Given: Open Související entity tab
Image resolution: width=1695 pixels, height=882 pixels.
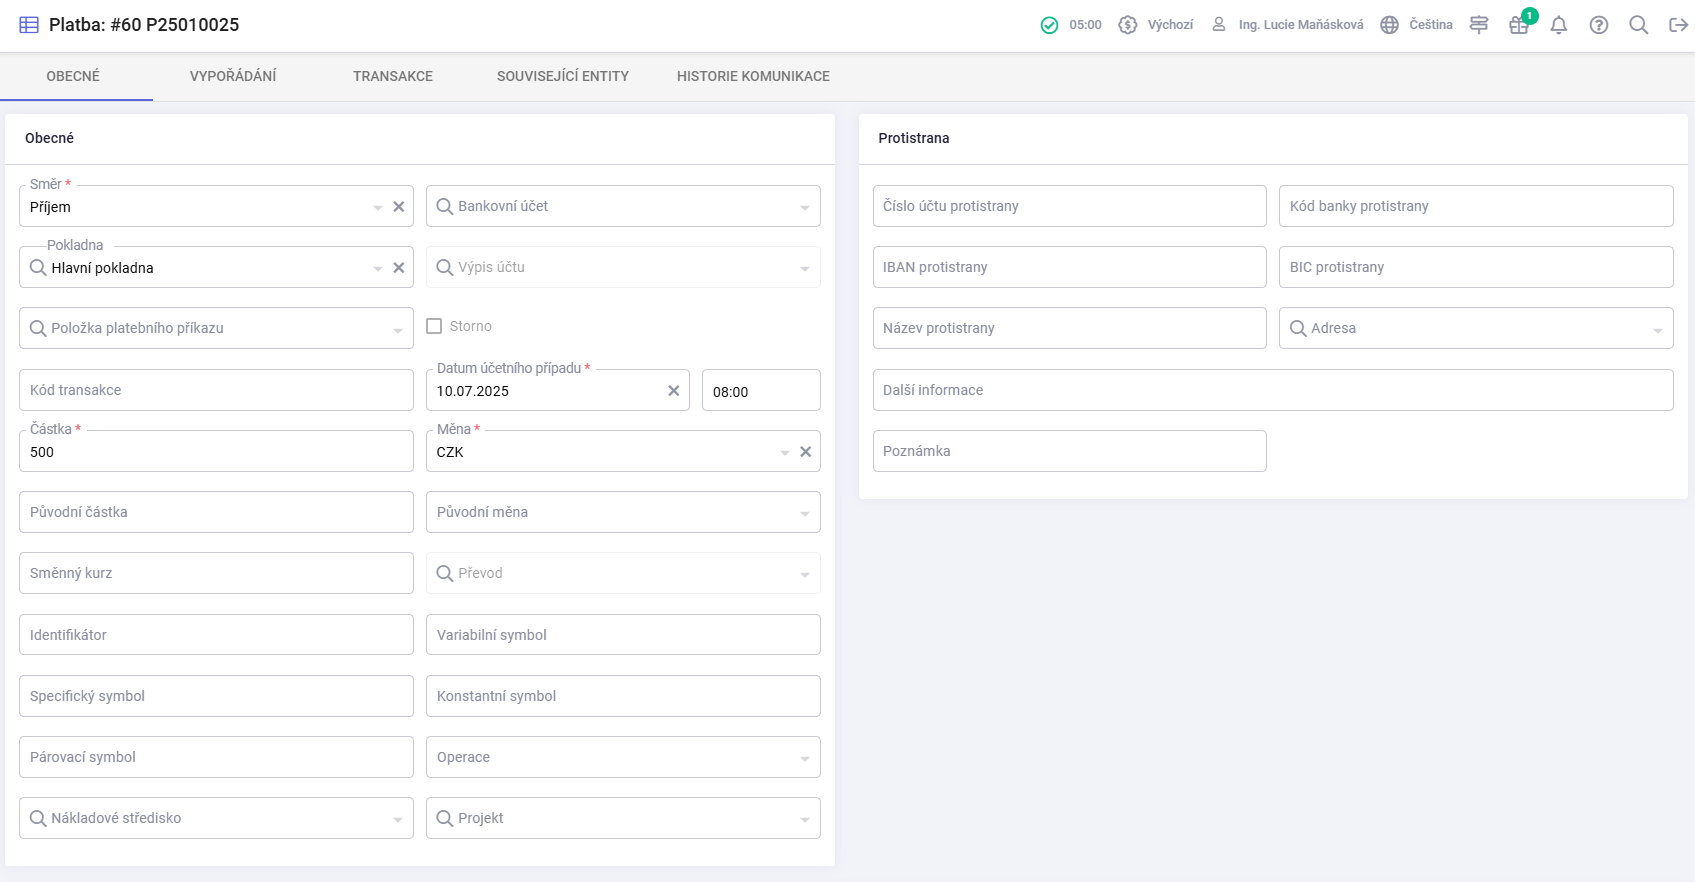Looking at the screenshot, I should 563,76.
